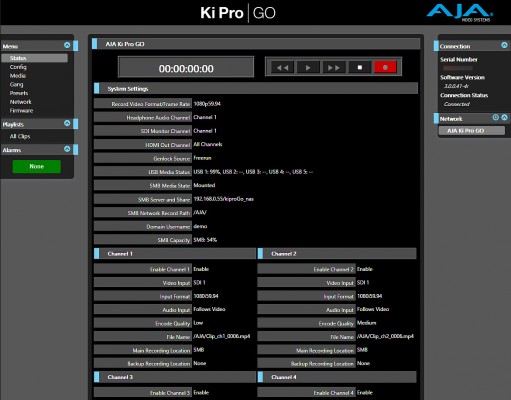
Task: Open the Status menu item
Action: [x=34, y=58]
